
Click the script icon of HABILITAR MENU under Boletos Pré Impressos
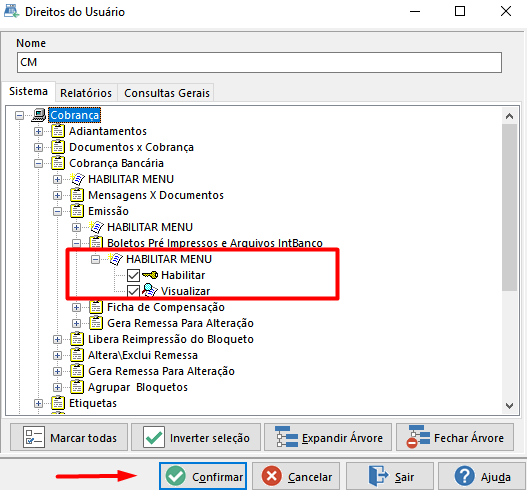[116, 259]
